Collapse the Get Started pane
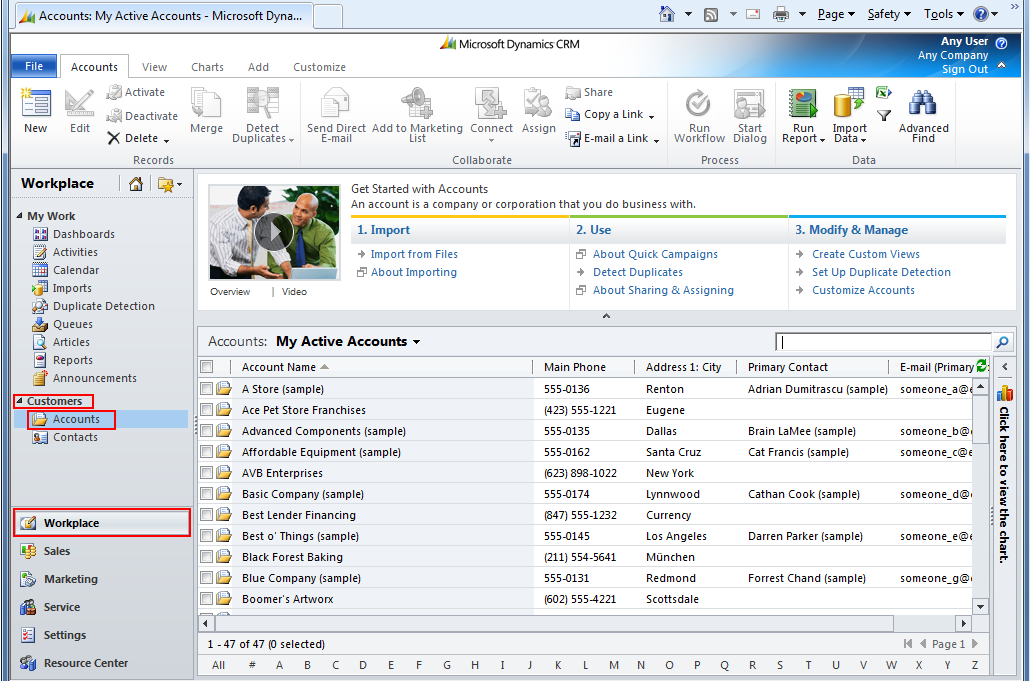 tap(606, 316)
